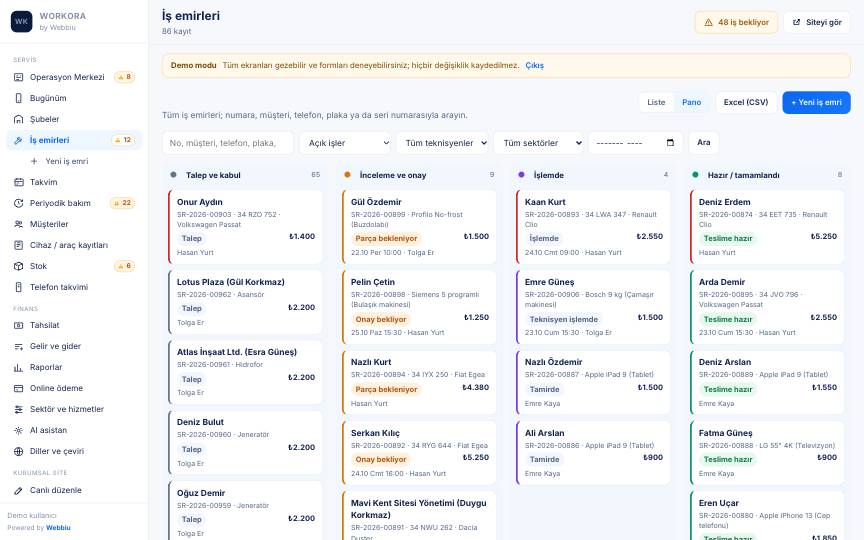Click the Raporlar chart icon
This screenshot has height=540, width=864.
point(18,368)
